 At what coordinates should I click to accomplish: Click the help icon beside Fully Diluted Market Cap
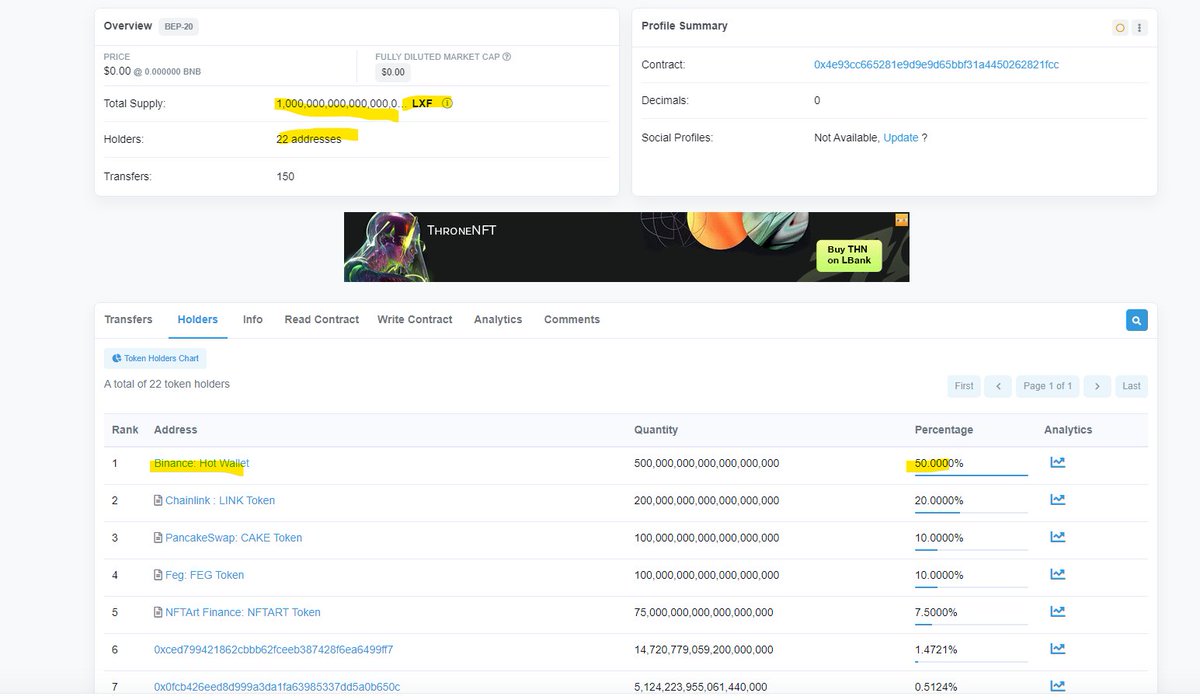[507, 57]
